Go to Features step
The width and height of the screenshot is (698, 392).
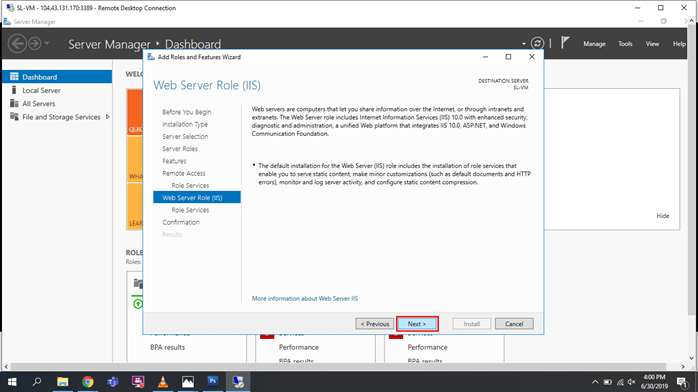(174, 161)
